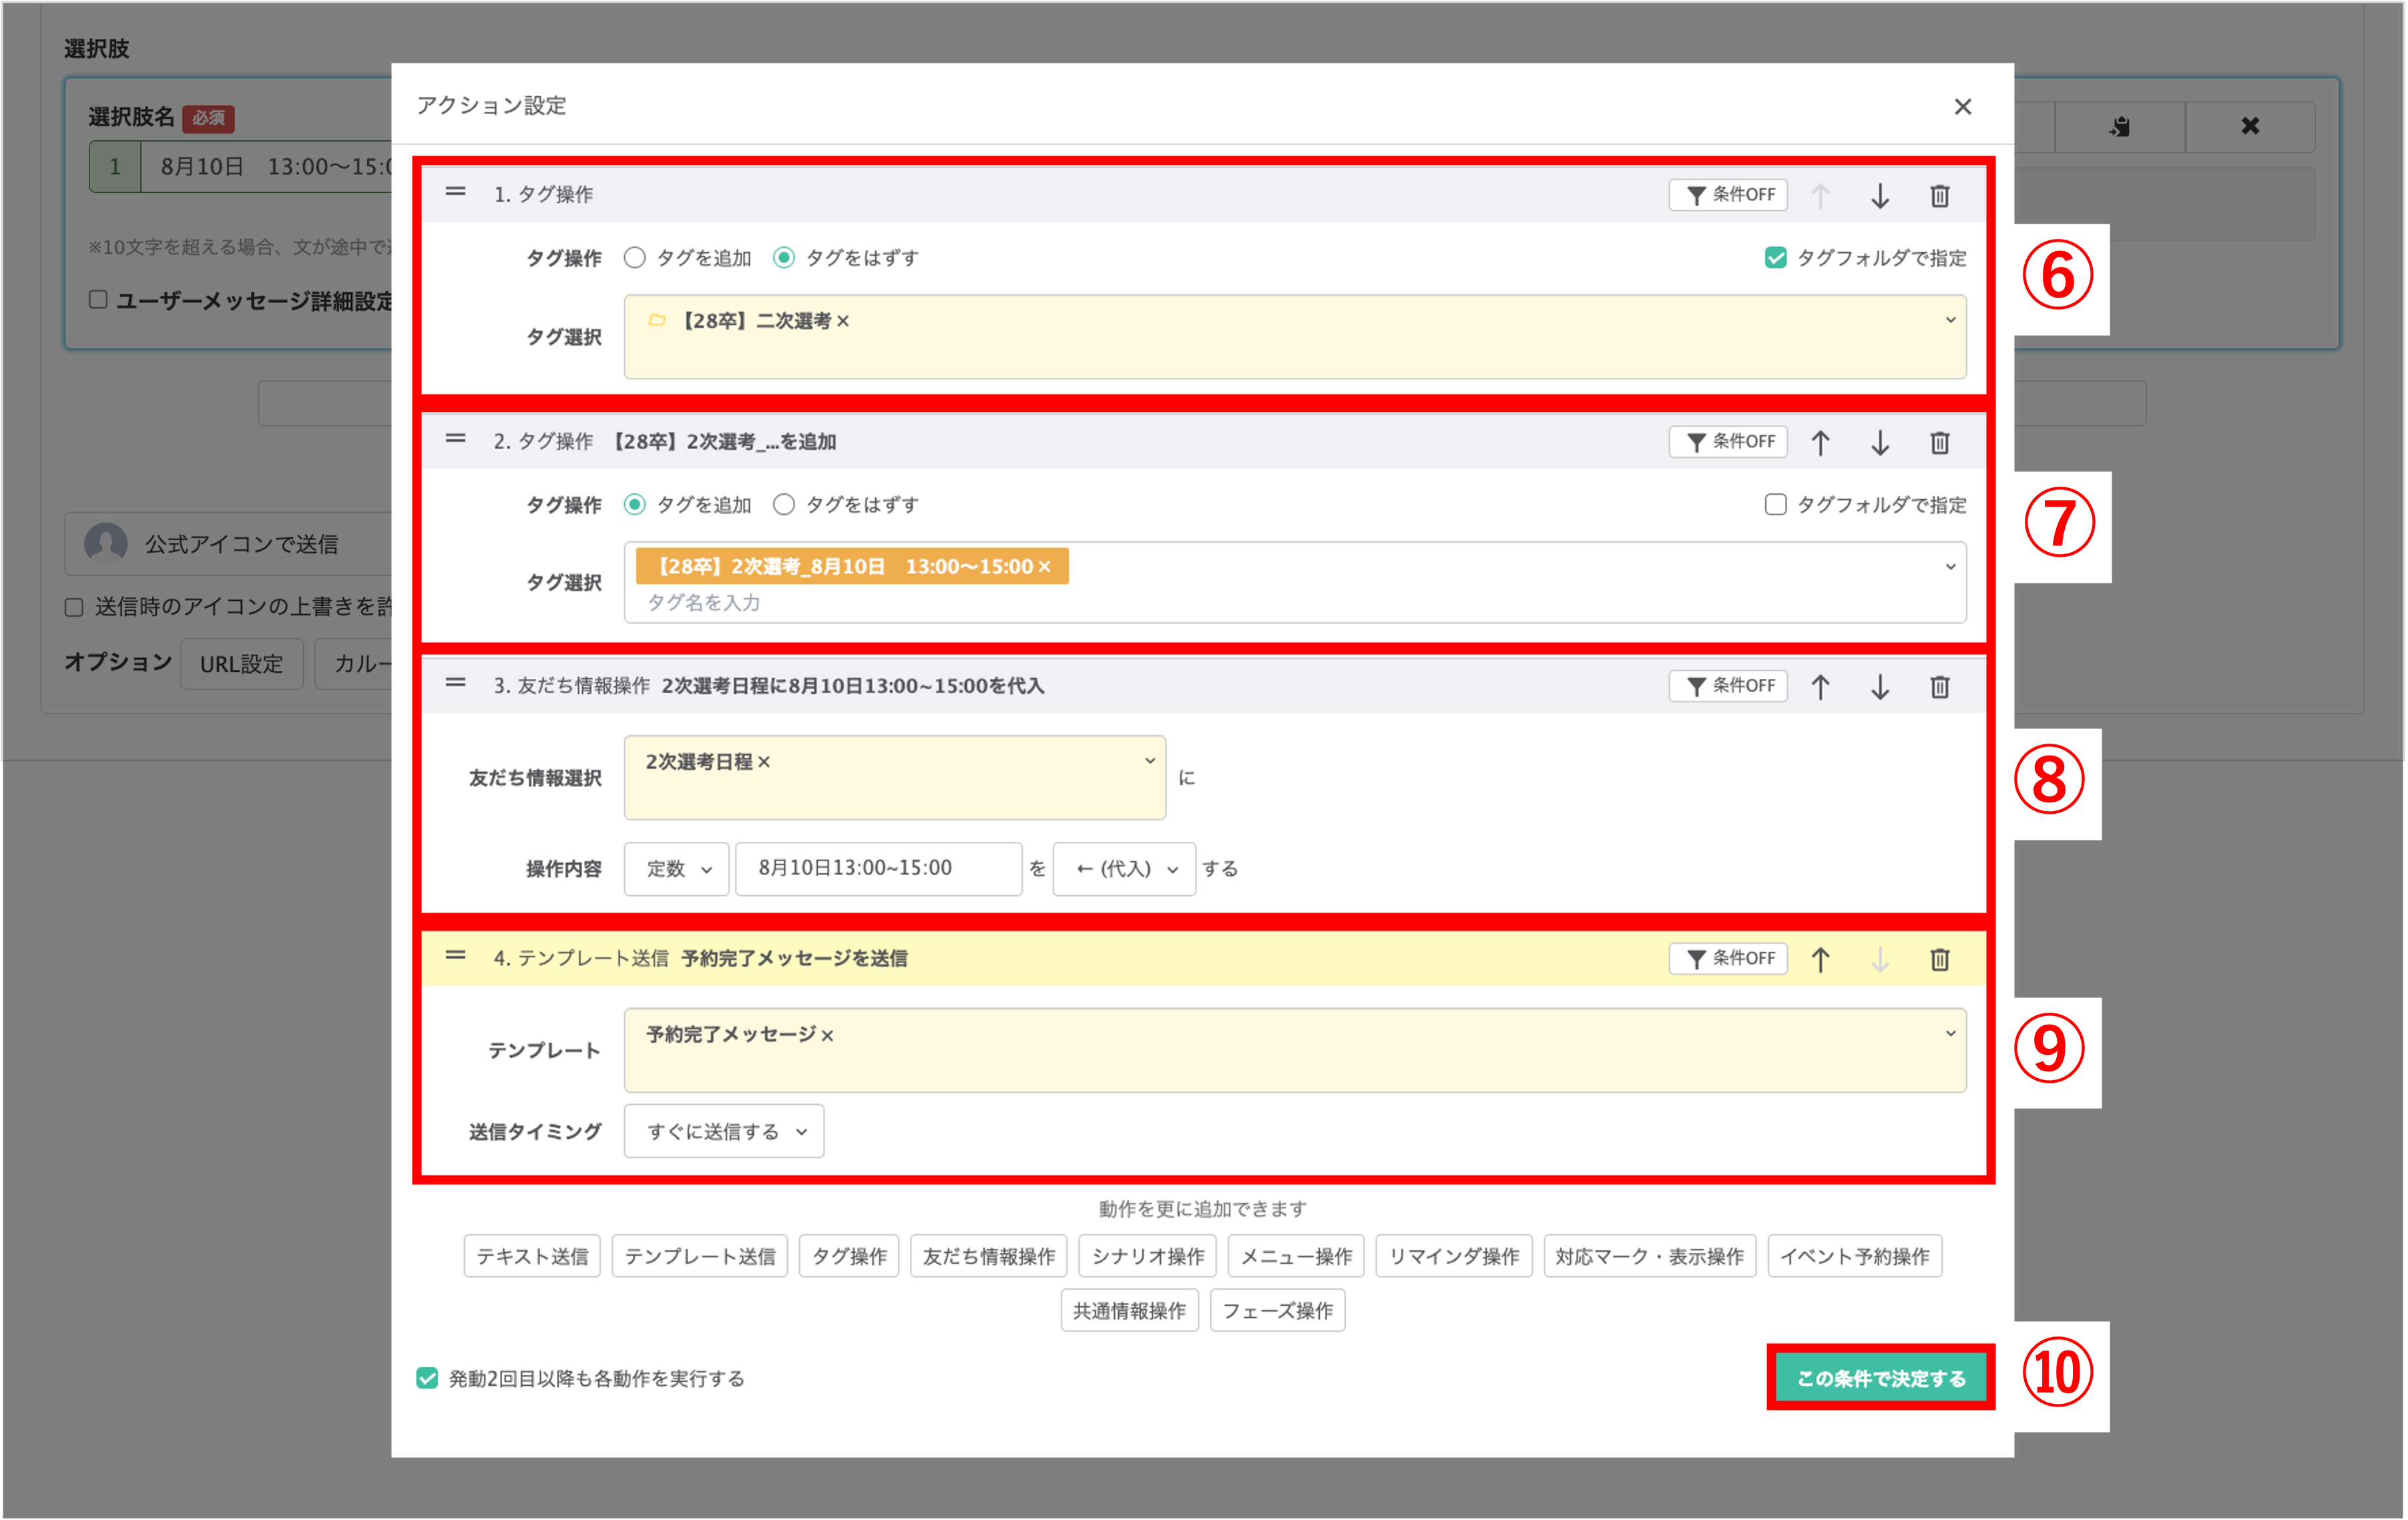Toggle 発動2回目以降も各動作を実行する checkbox

tap(428, 1379)
